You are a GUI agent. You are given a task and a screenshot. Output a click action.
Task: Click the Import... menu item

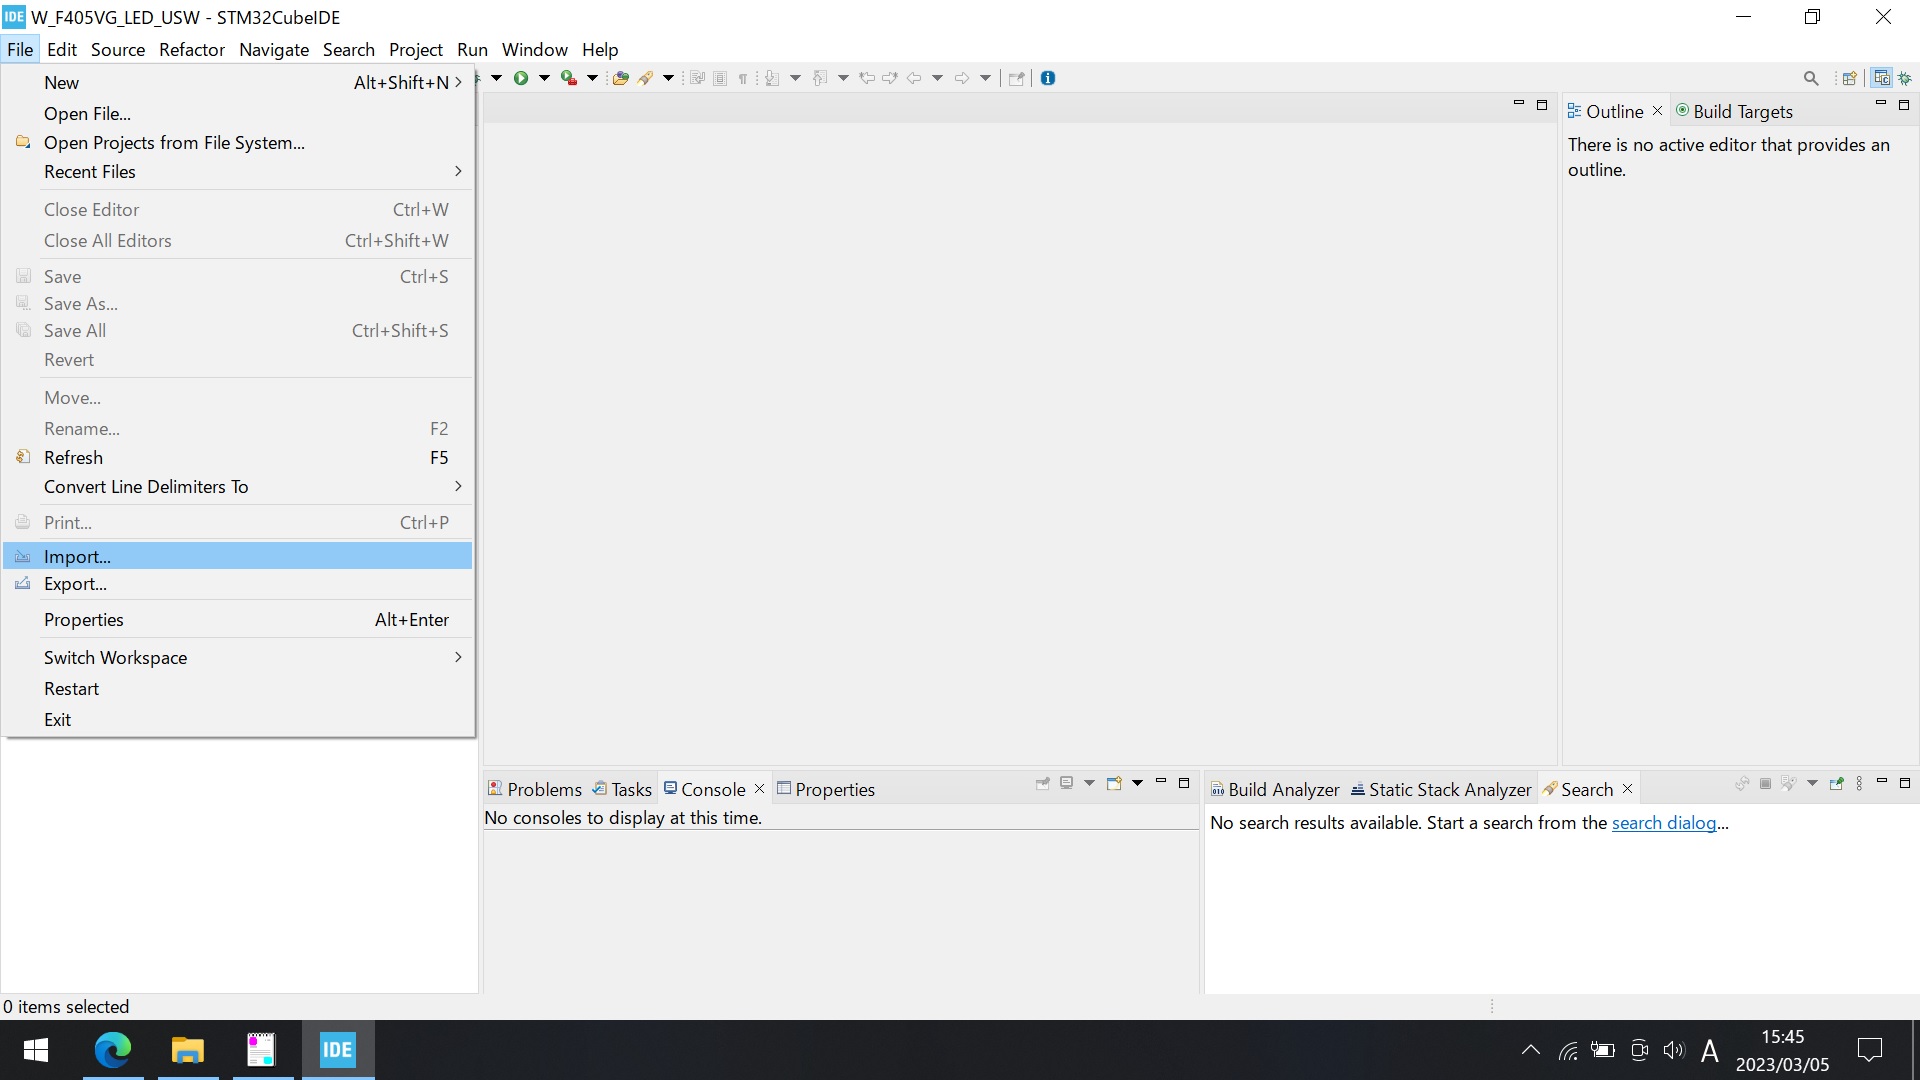pyautogui.click(x=76, y=555)
